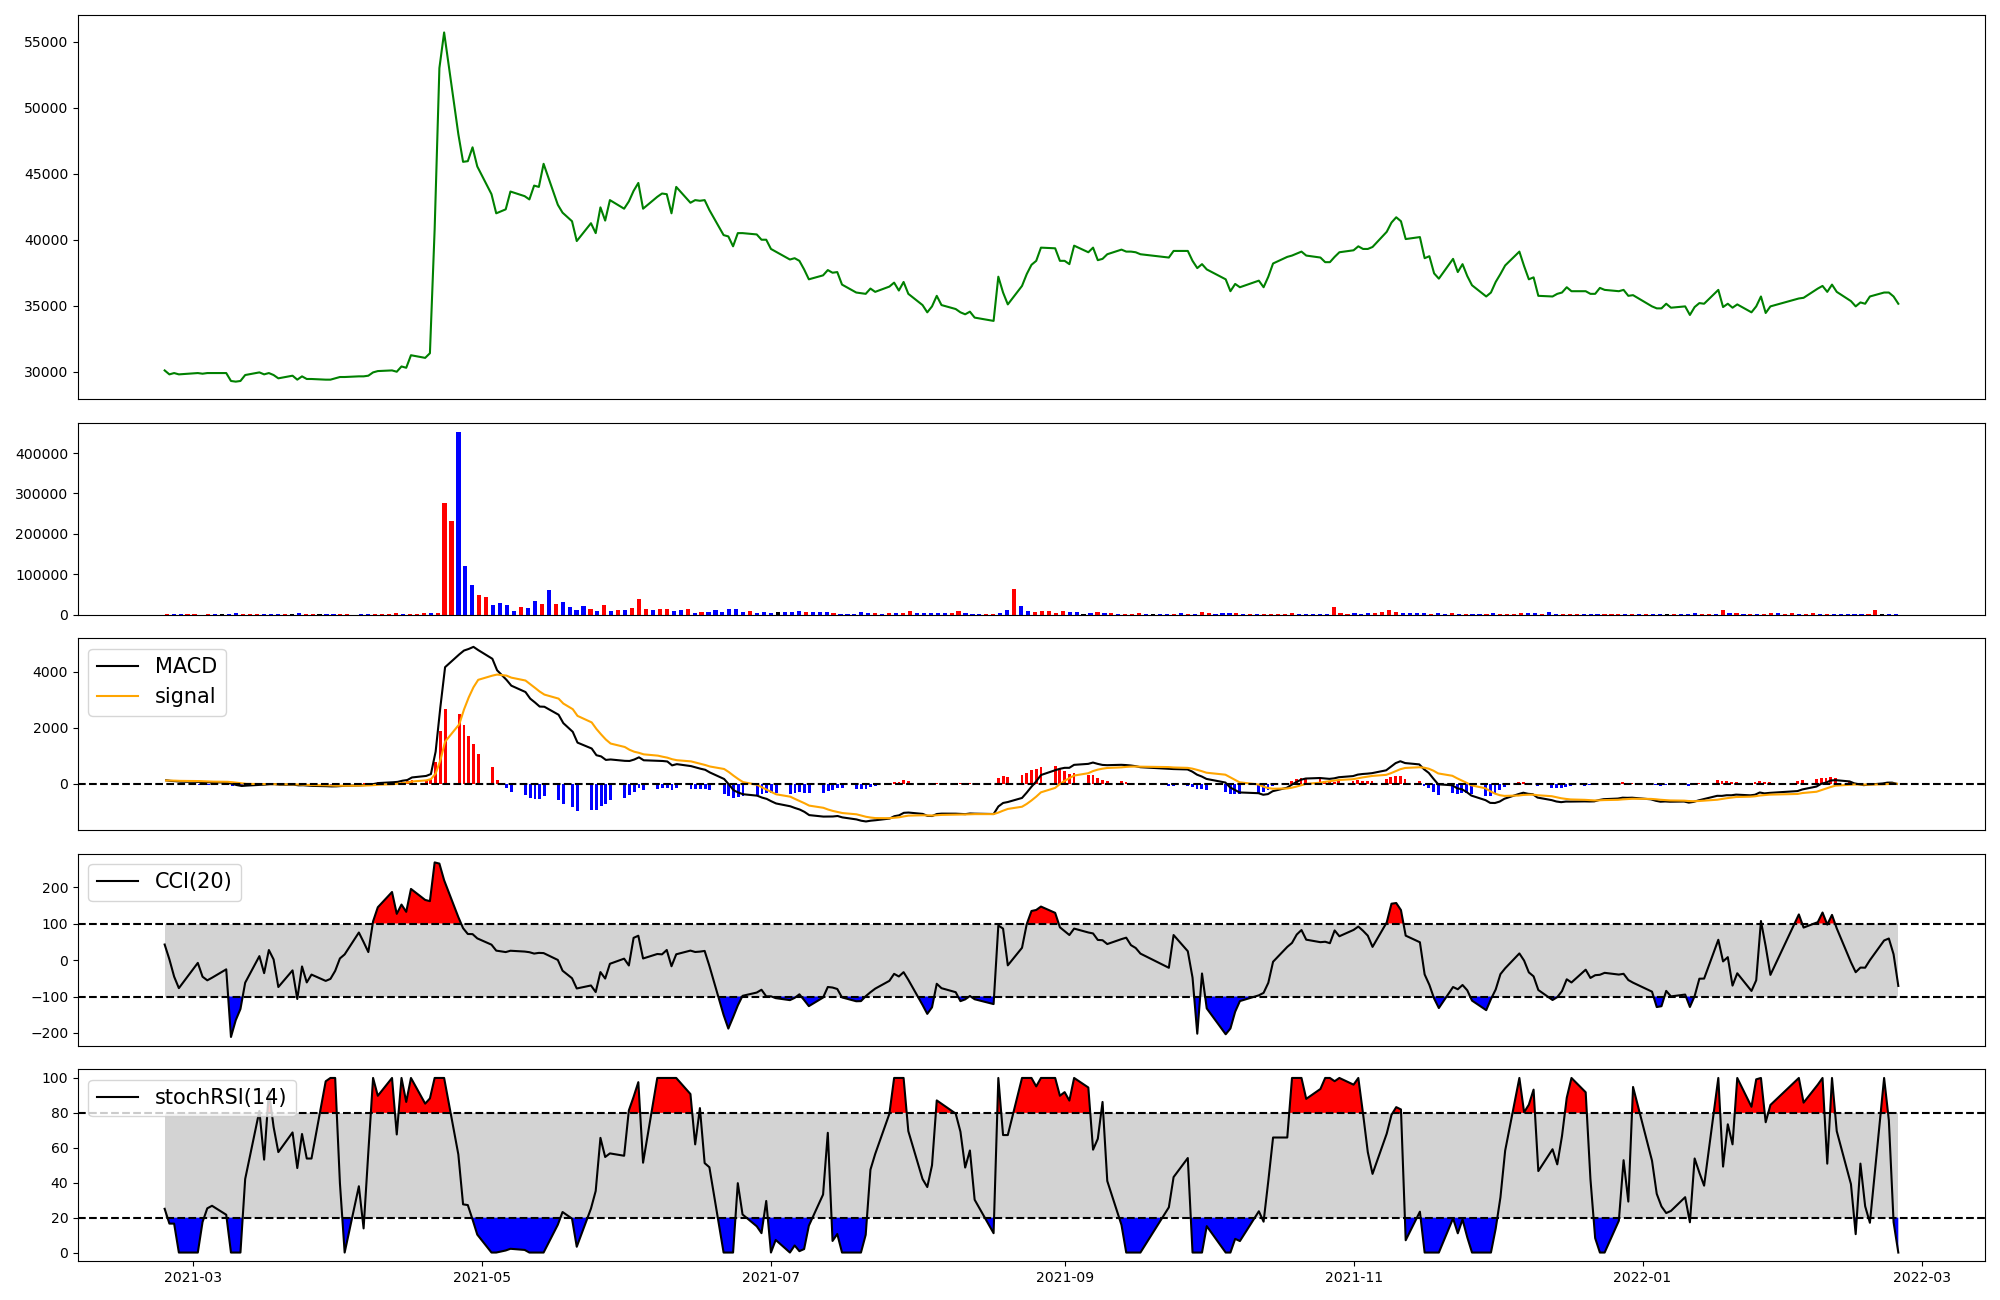Click the 2021-11 x-axis date label

[x=1354, y=1277]
